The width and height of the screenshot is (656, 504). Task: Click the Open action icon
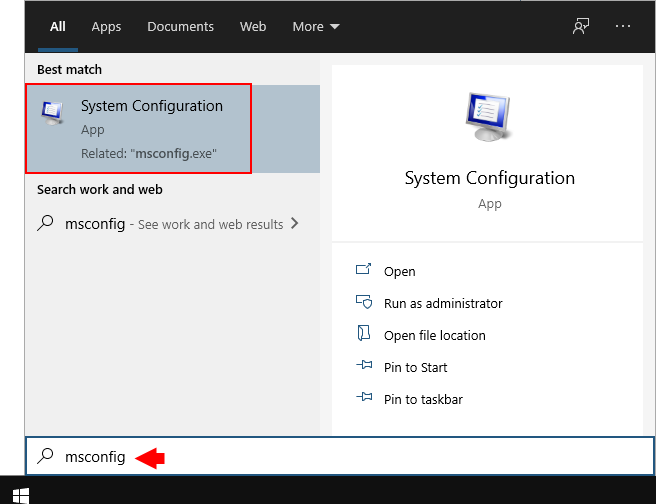coord(364,271)
